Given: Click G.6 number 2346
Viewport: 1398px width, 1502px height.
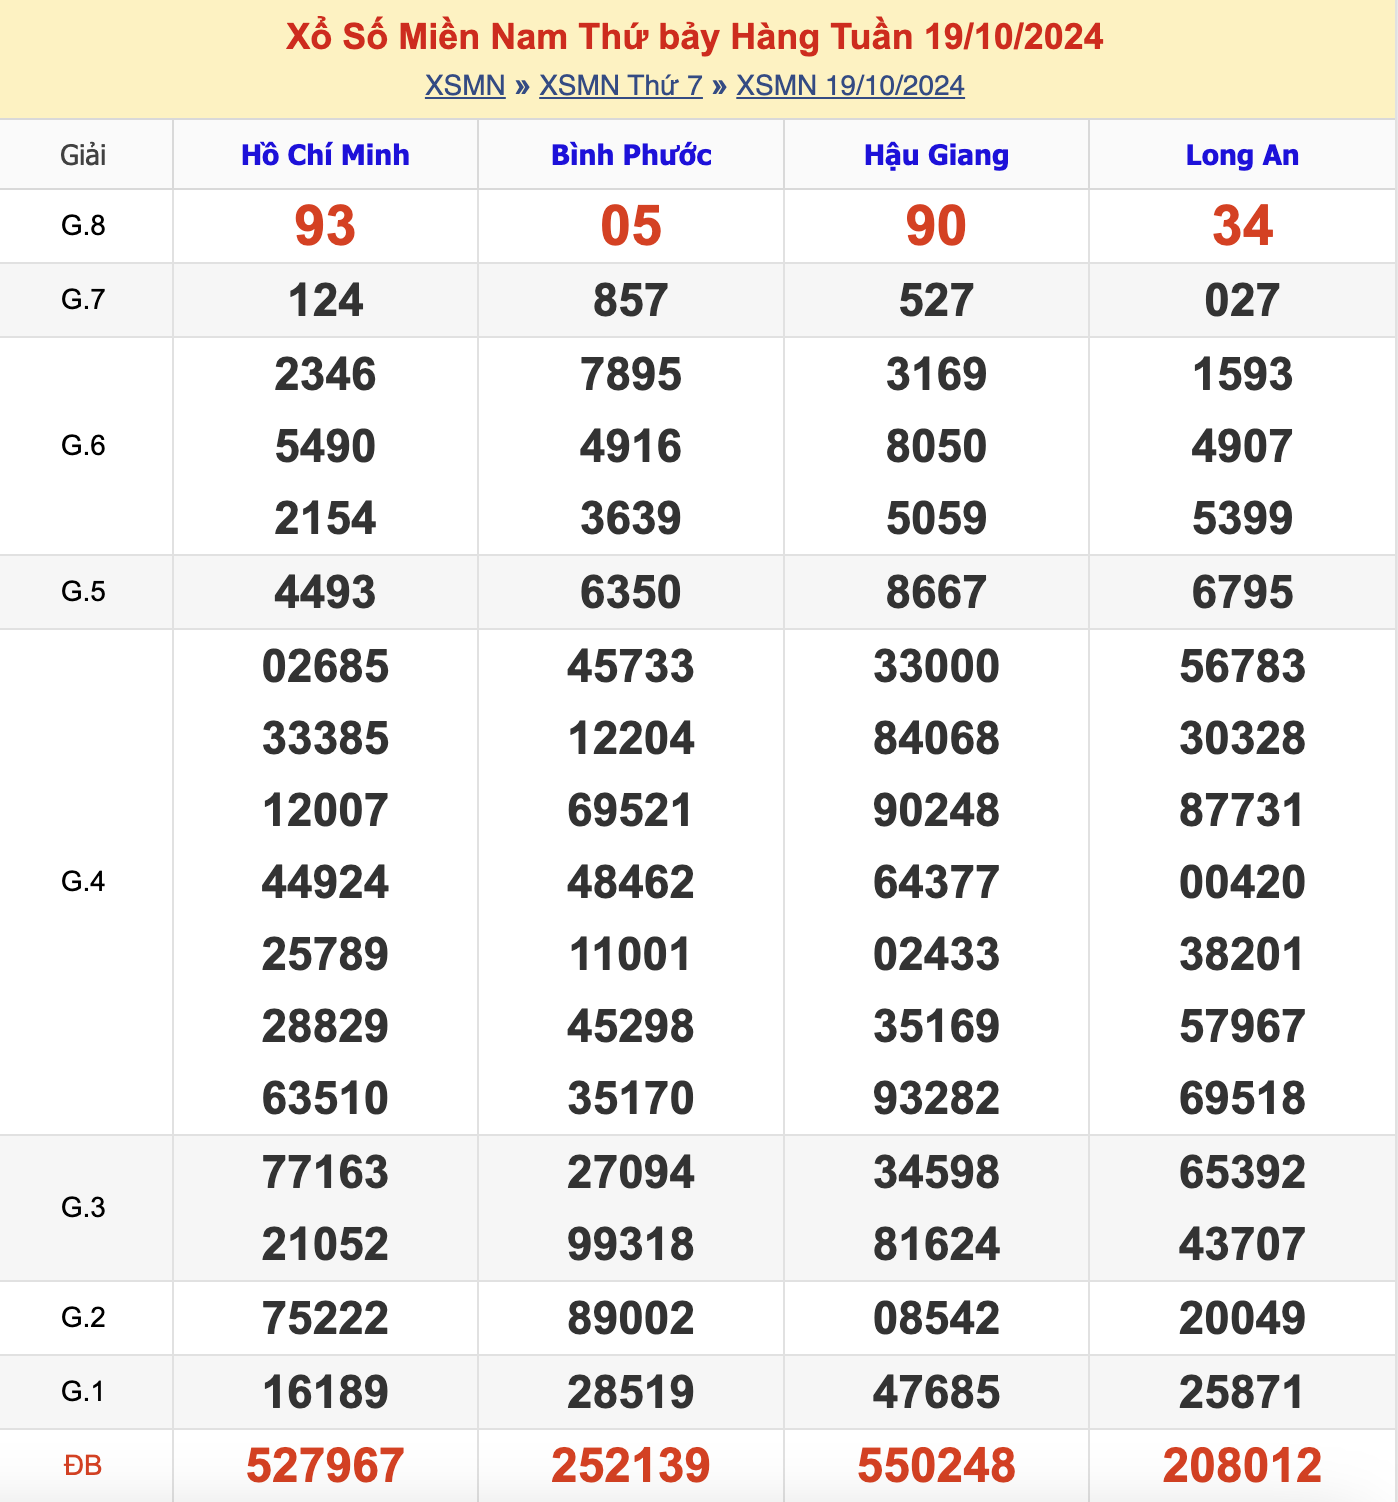Looking at the screenshot, I should coord(325,375).
